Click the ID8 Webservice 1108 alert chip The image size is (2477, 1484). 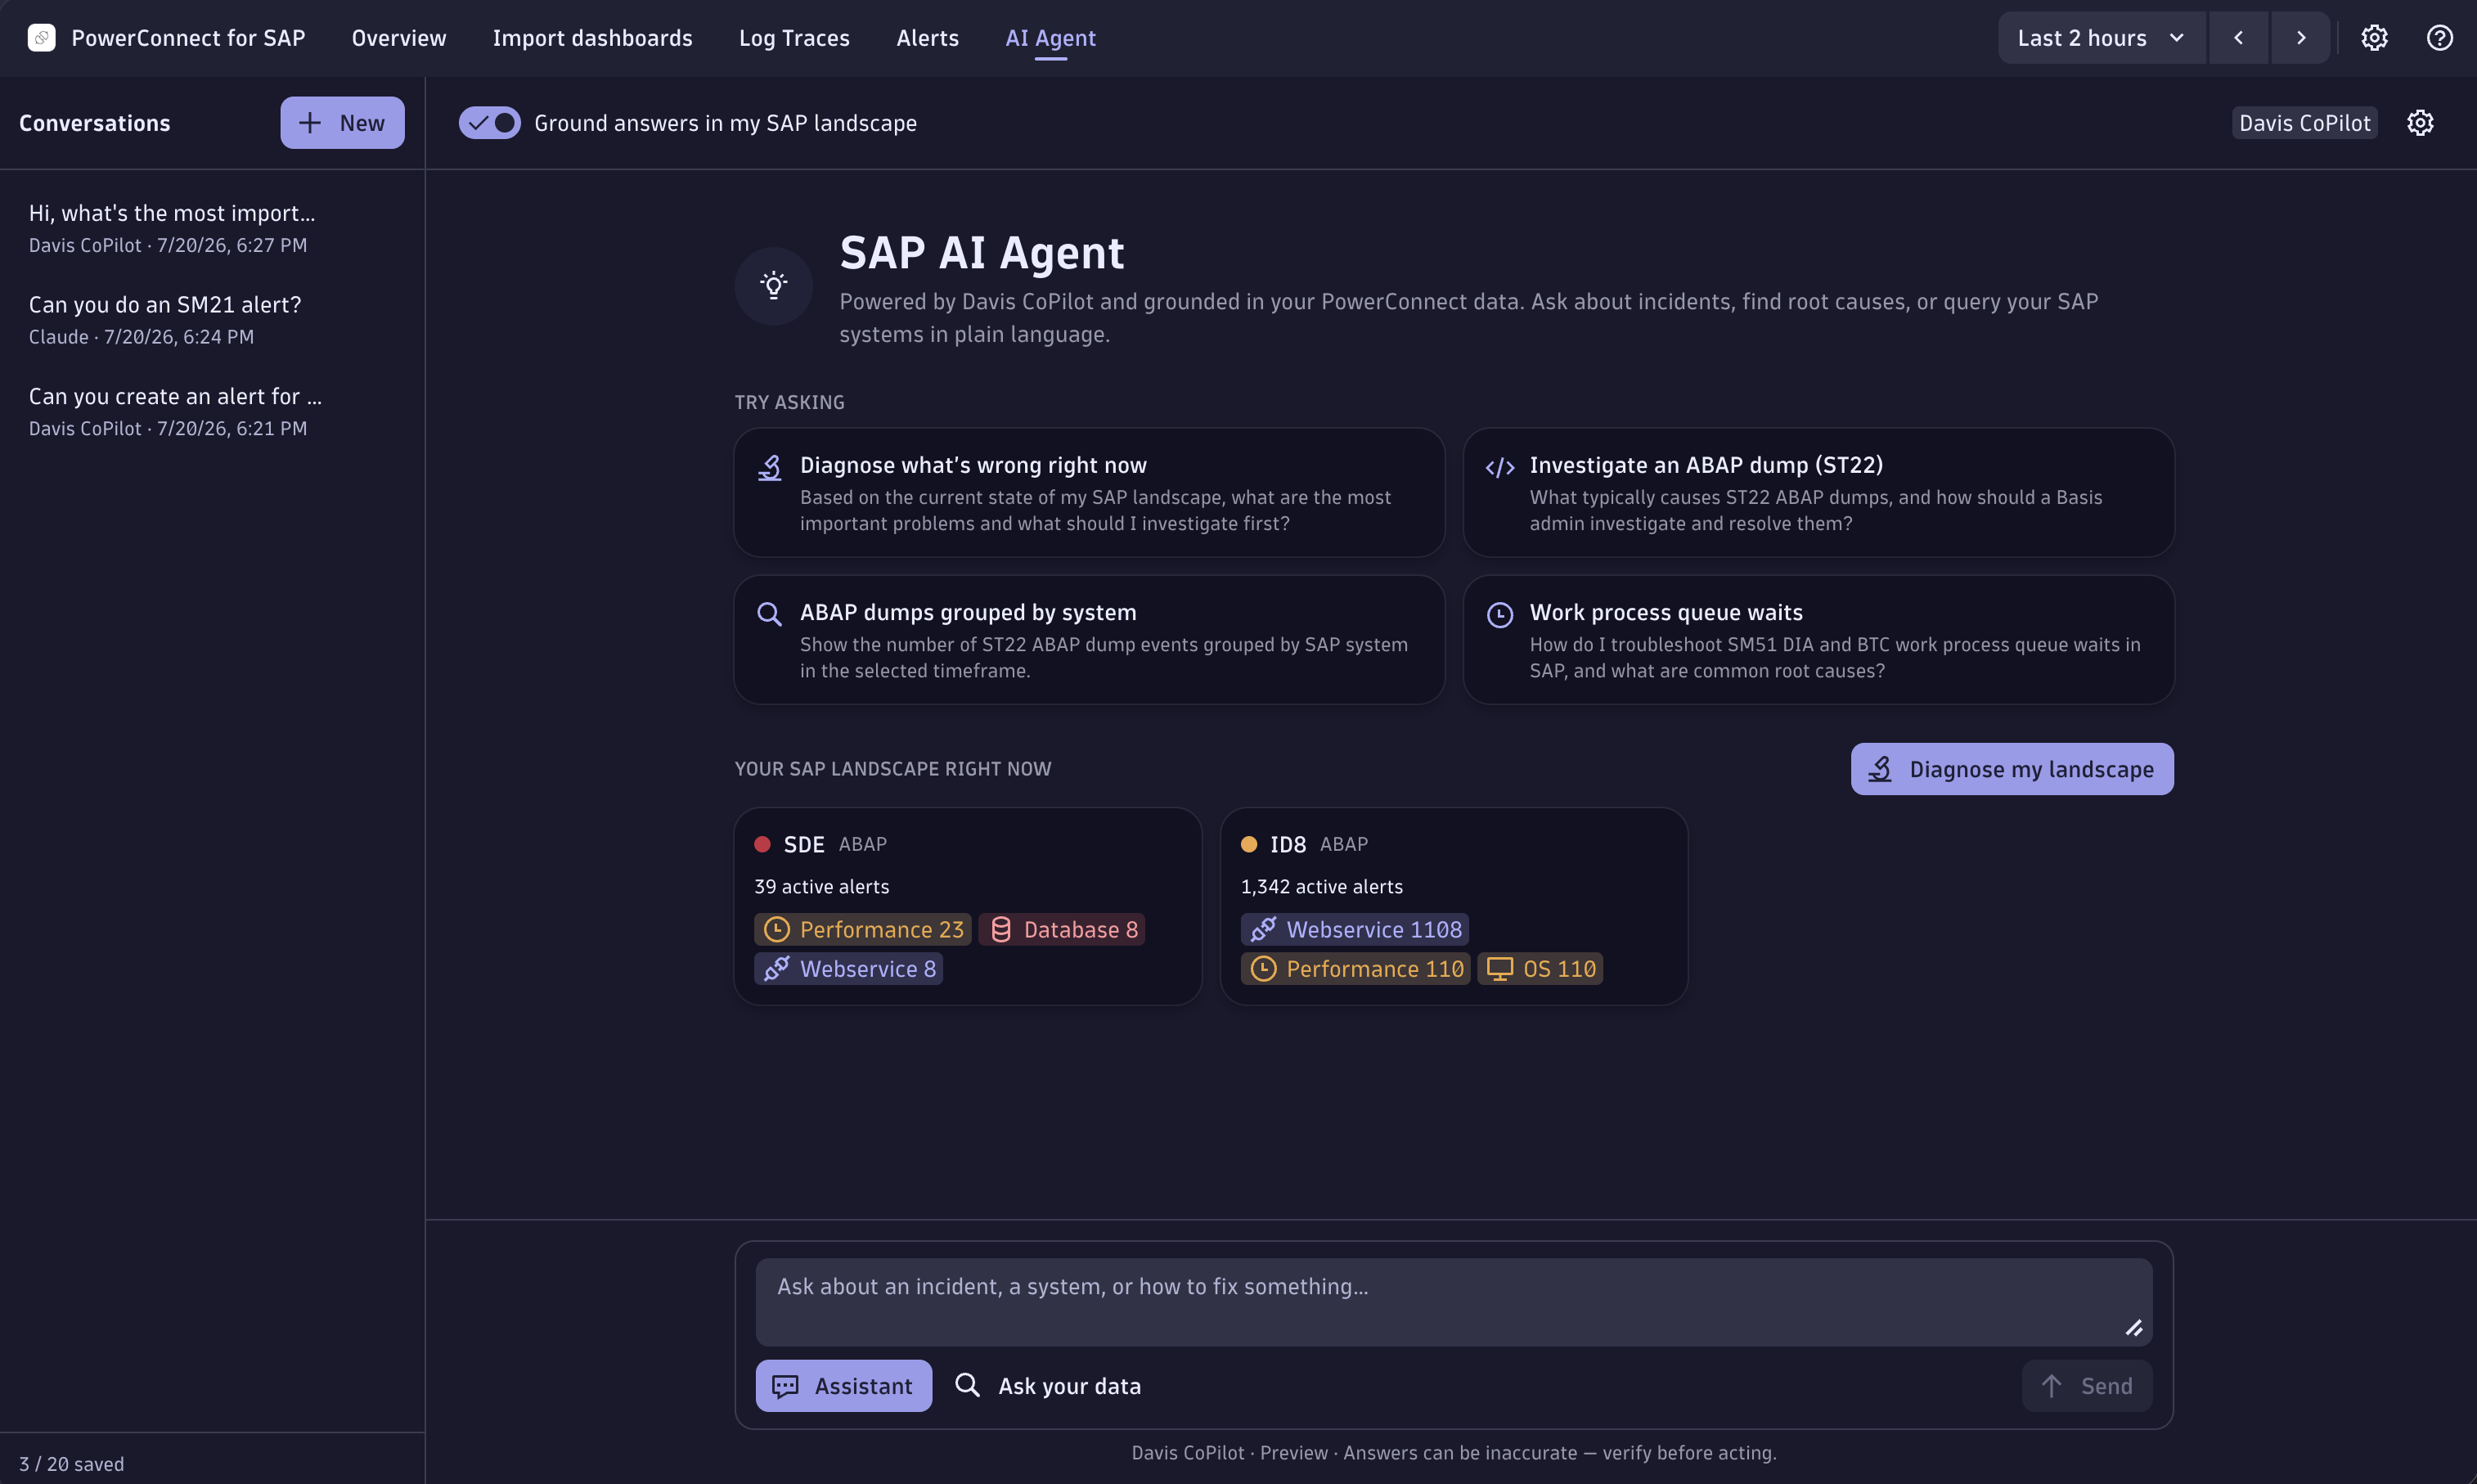[x=1355, y=930]
